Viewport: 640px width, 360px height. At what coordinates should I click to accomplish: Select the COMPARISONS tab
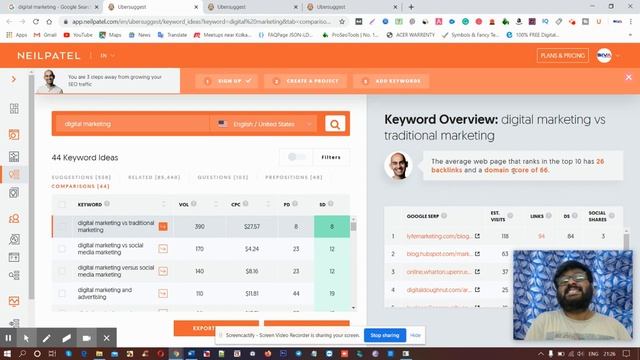pyautogui.click(x=80, y=187)
